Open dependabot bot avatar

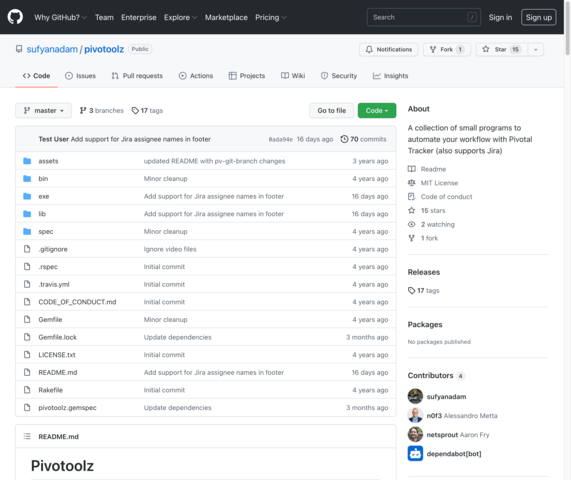point(415,453)
